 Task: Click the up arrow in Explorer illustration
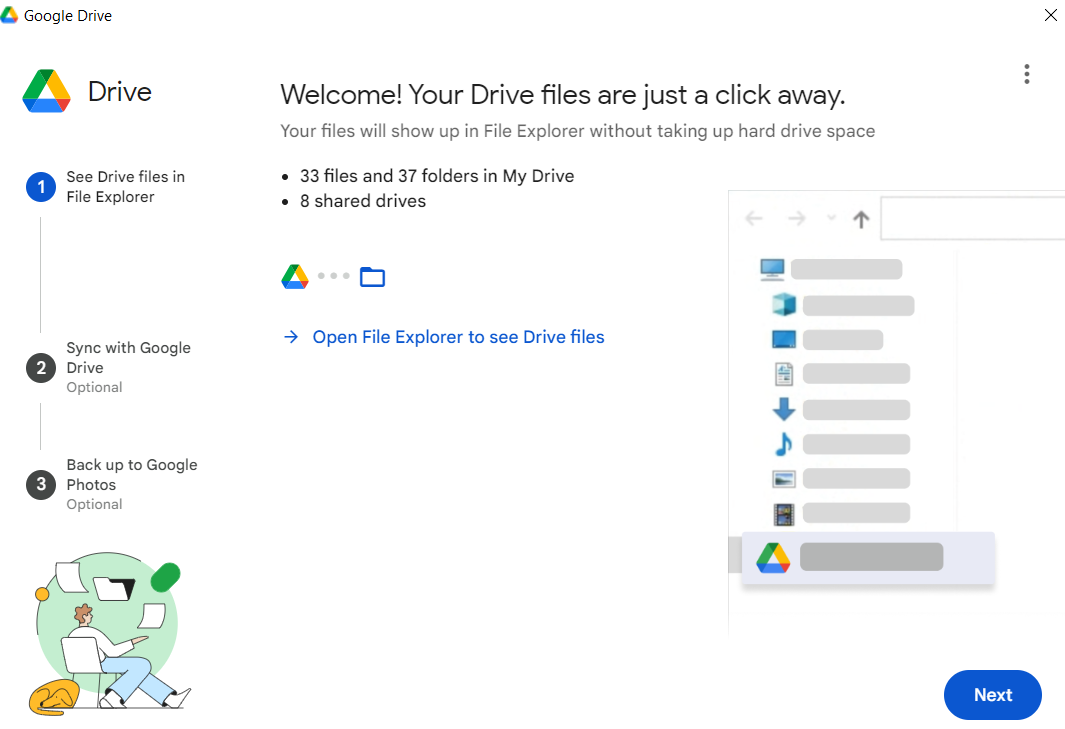861,219
